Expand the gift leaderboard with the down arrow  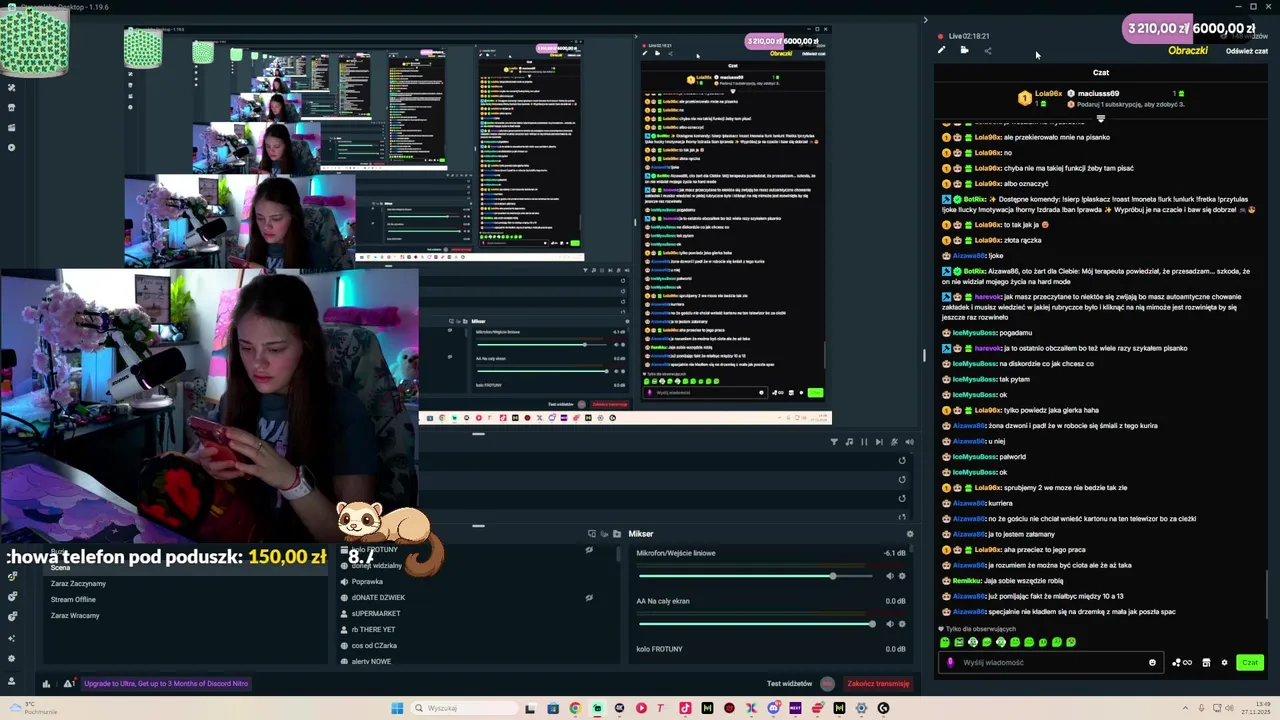coord(1101,118)
